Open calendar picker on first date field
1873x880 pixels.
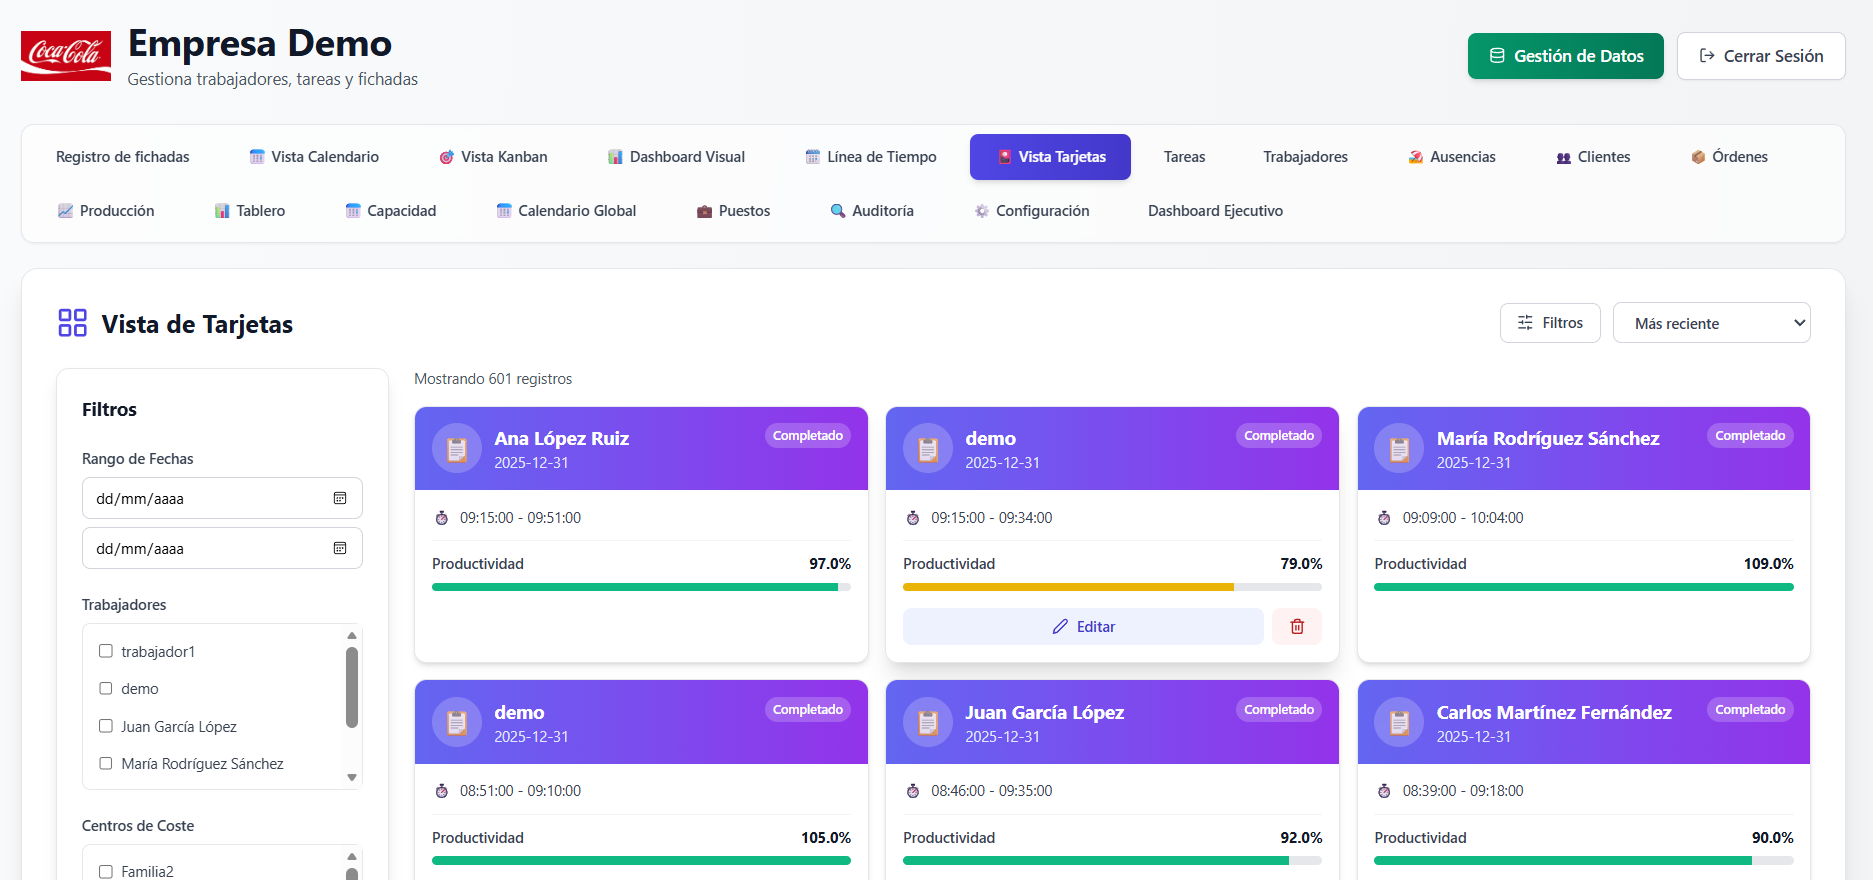(340, 499)
